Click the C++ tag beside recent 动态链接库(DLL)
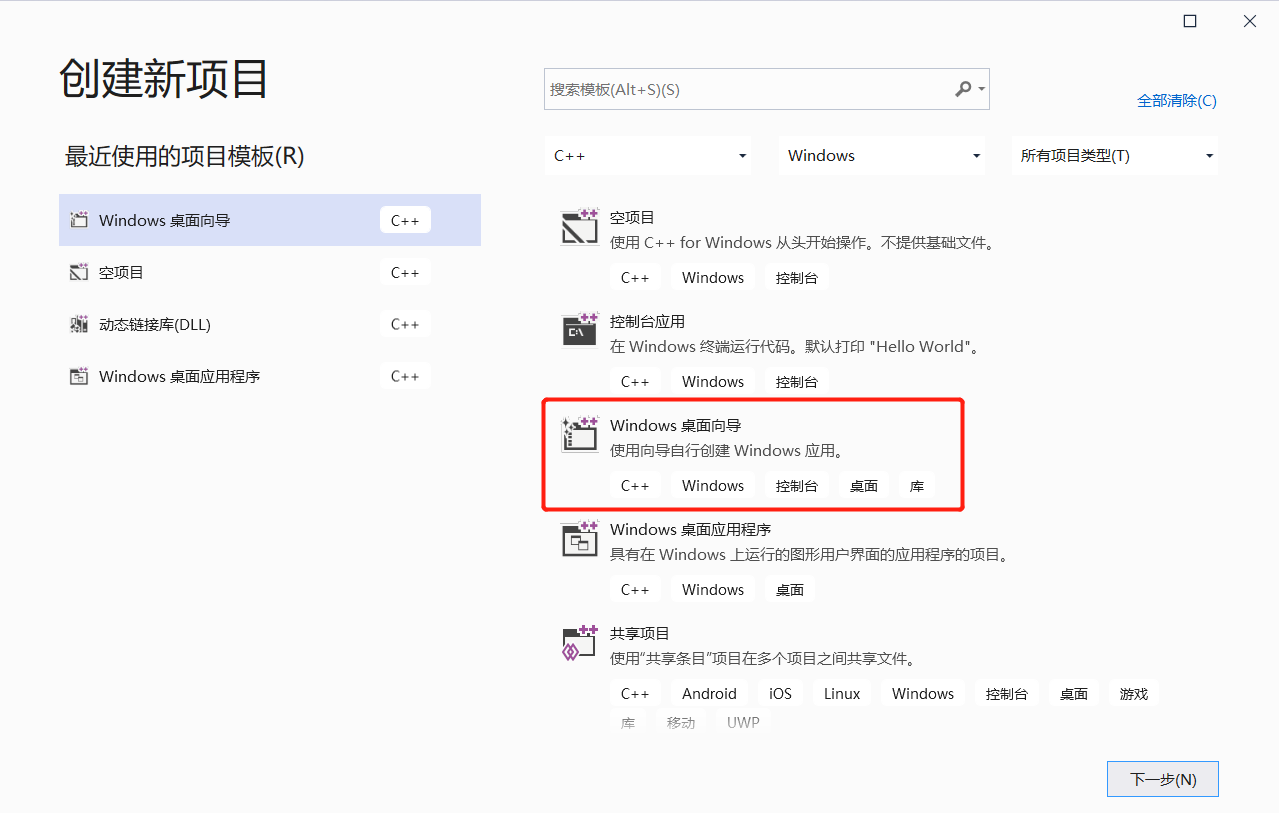 (405, 324)
